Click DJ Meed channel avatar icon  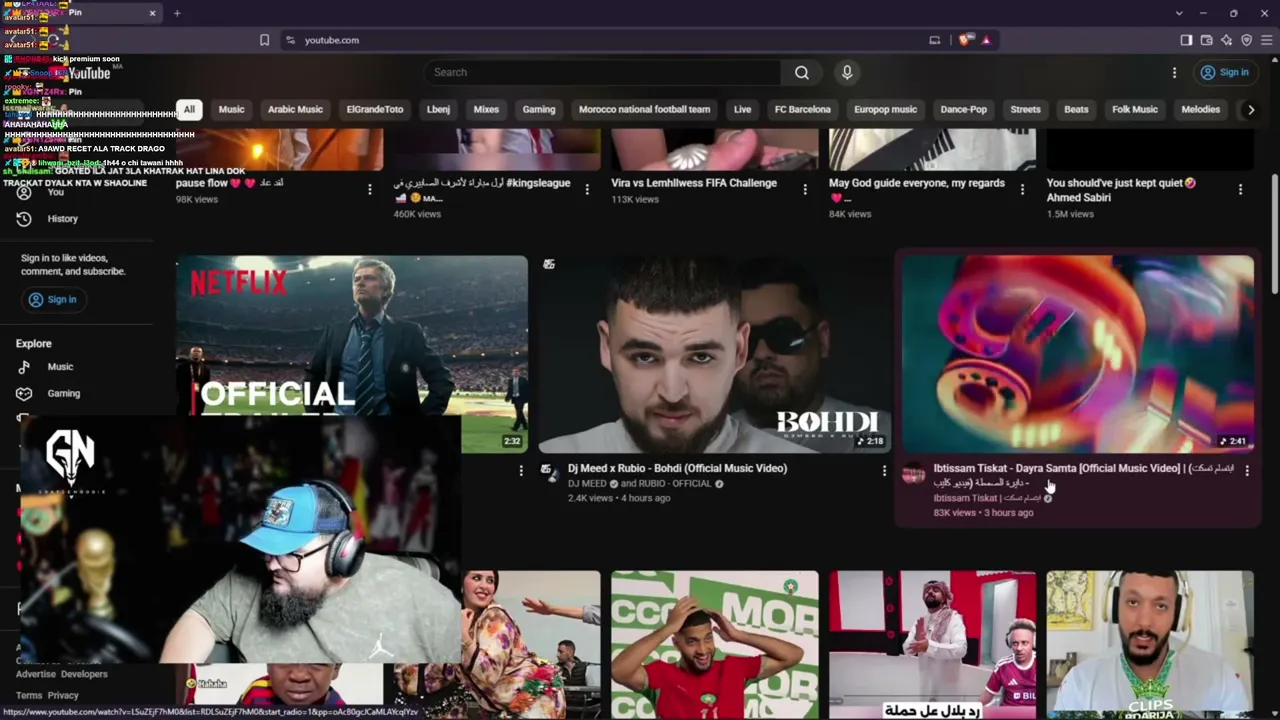(x=550, y=472)
